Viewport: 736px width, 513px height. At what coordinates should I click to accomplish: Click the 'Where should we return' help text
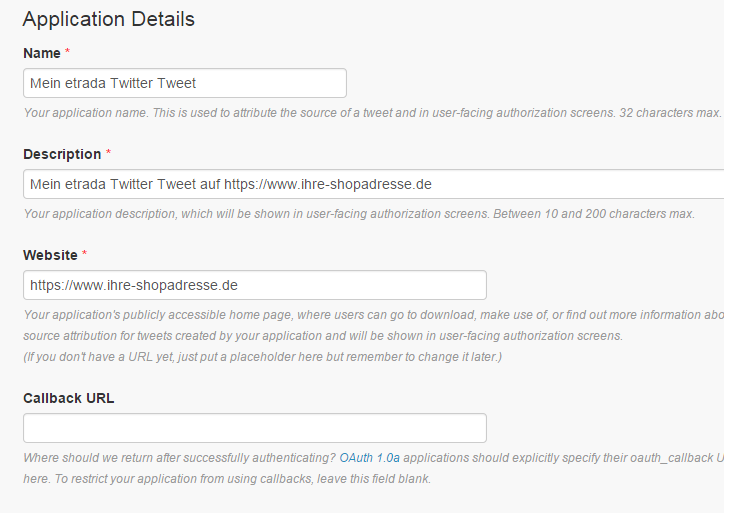pyautogui.click(x=180, y=458)
